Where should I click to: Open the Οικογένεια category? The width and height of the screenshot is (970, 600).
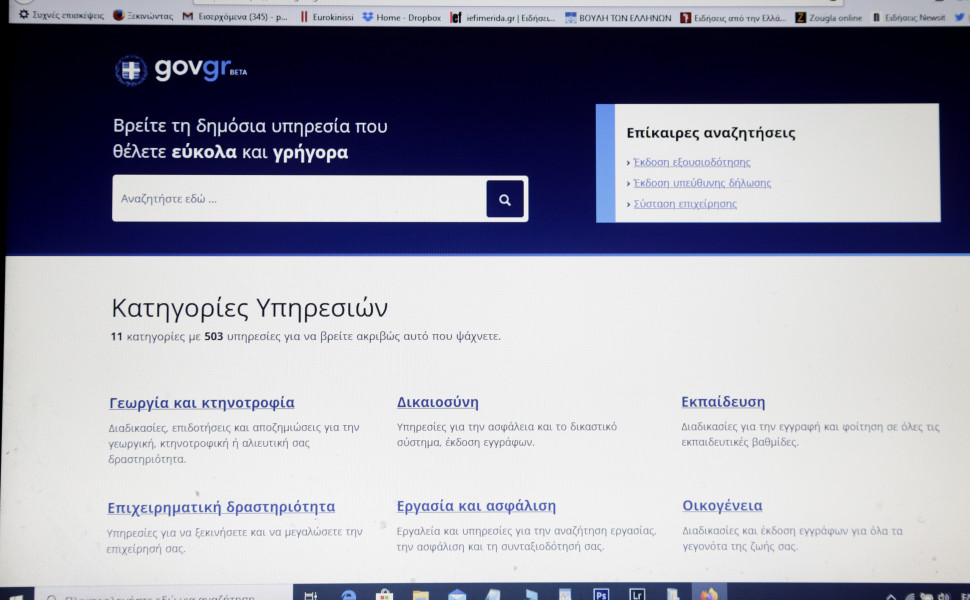pyautogui.click(x=722, y=506)
